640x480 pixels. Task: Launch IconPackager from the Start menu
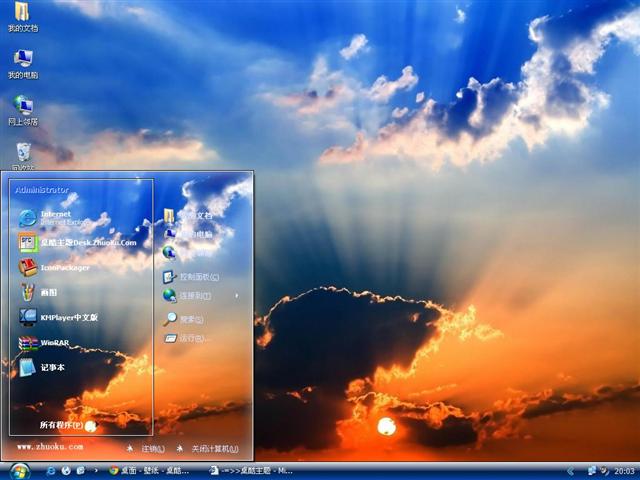[54, 268]
